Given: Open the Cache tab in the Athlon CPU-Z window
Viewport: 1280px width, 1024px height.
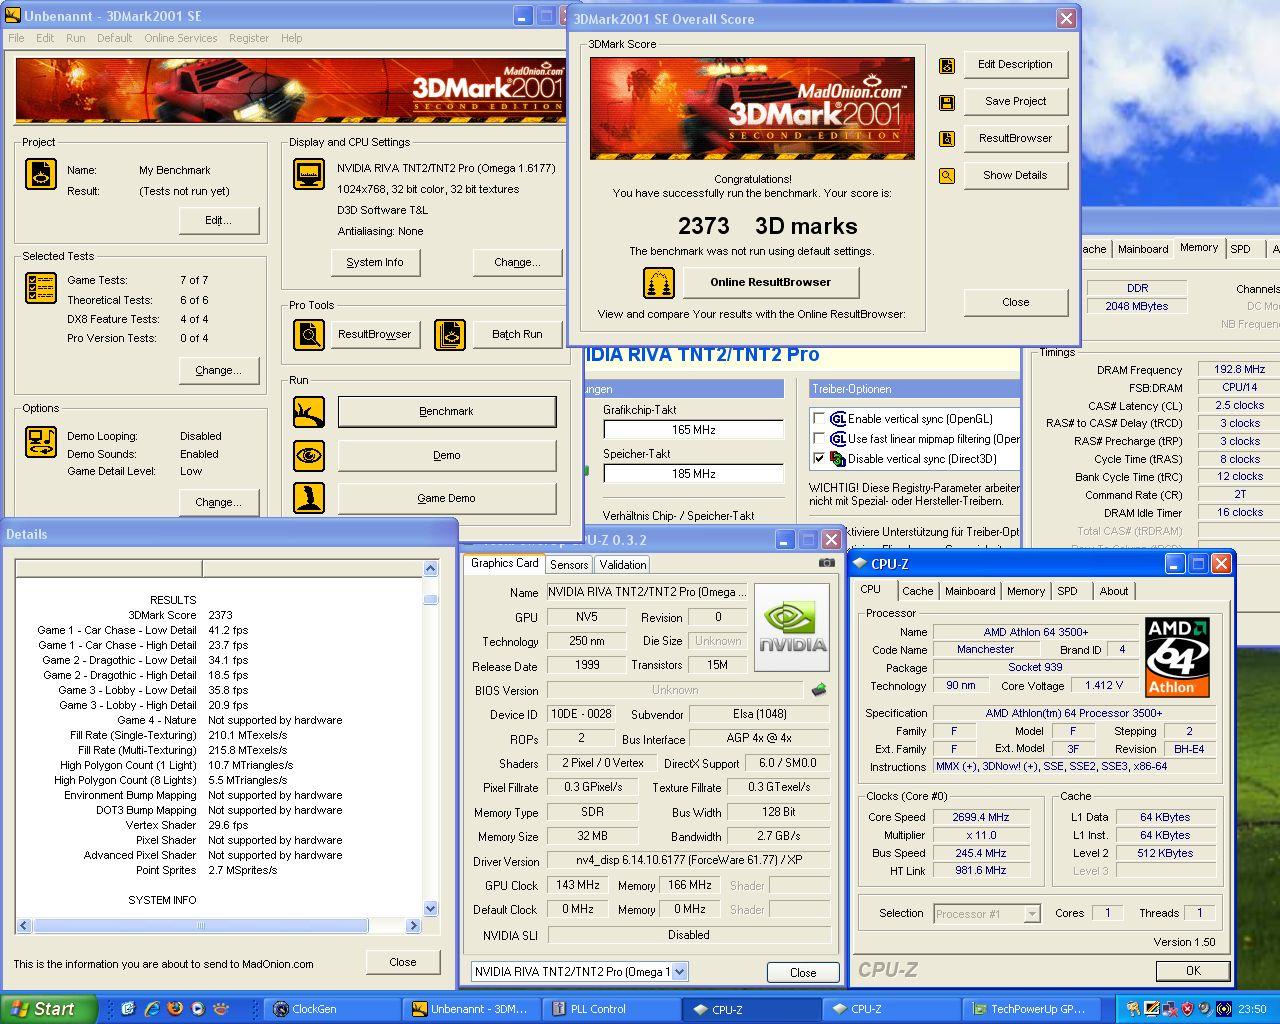Looking at the screenshot, I should 917,591.
